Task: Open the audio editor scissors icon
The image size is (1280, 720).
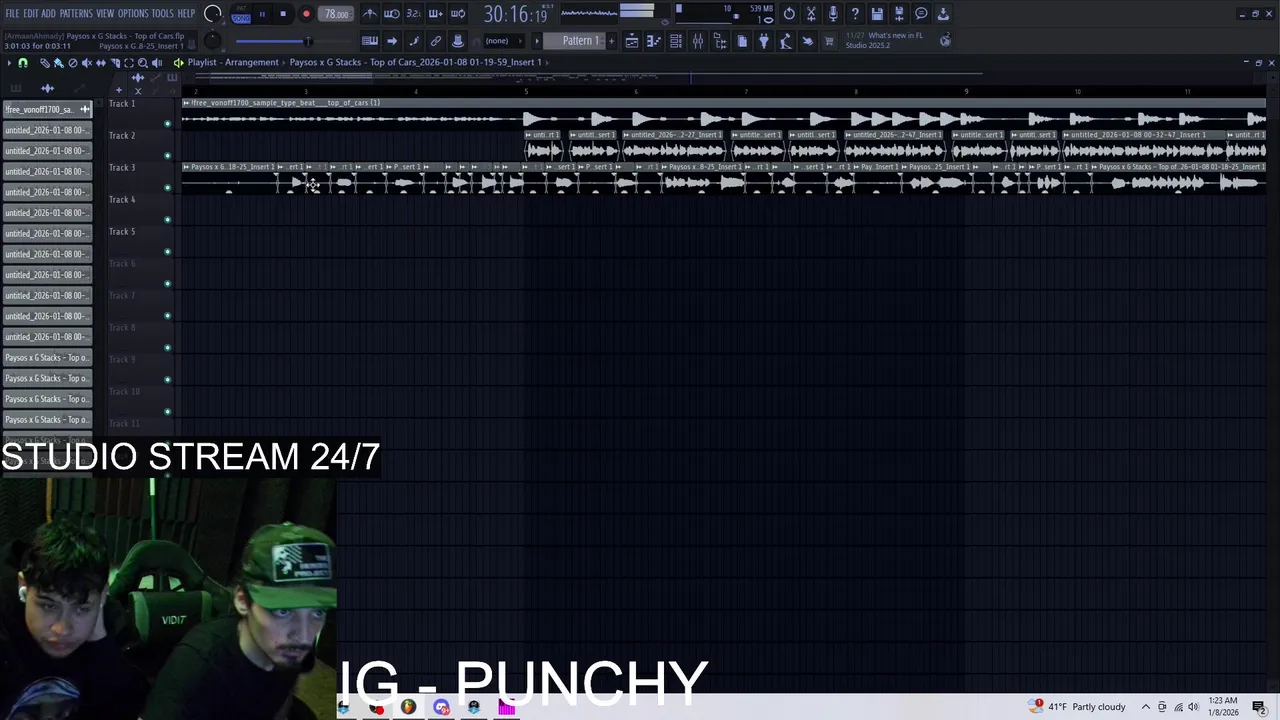Action: pos(811,14)
